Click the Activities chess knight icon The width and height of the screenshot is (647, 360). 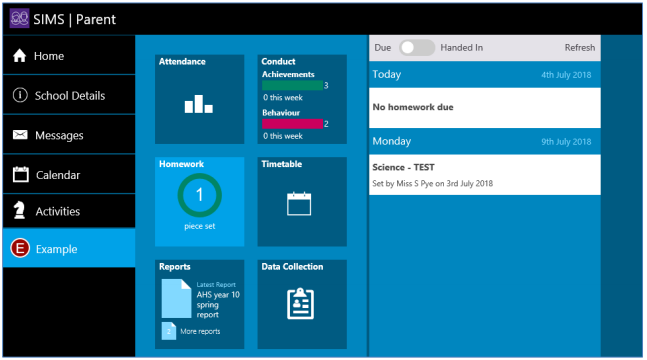point(19,210)
